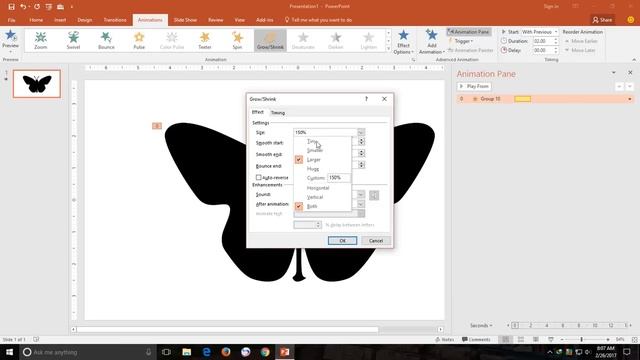Click the Save icon in title bar

pyautogui.click(x=11, y=7)
